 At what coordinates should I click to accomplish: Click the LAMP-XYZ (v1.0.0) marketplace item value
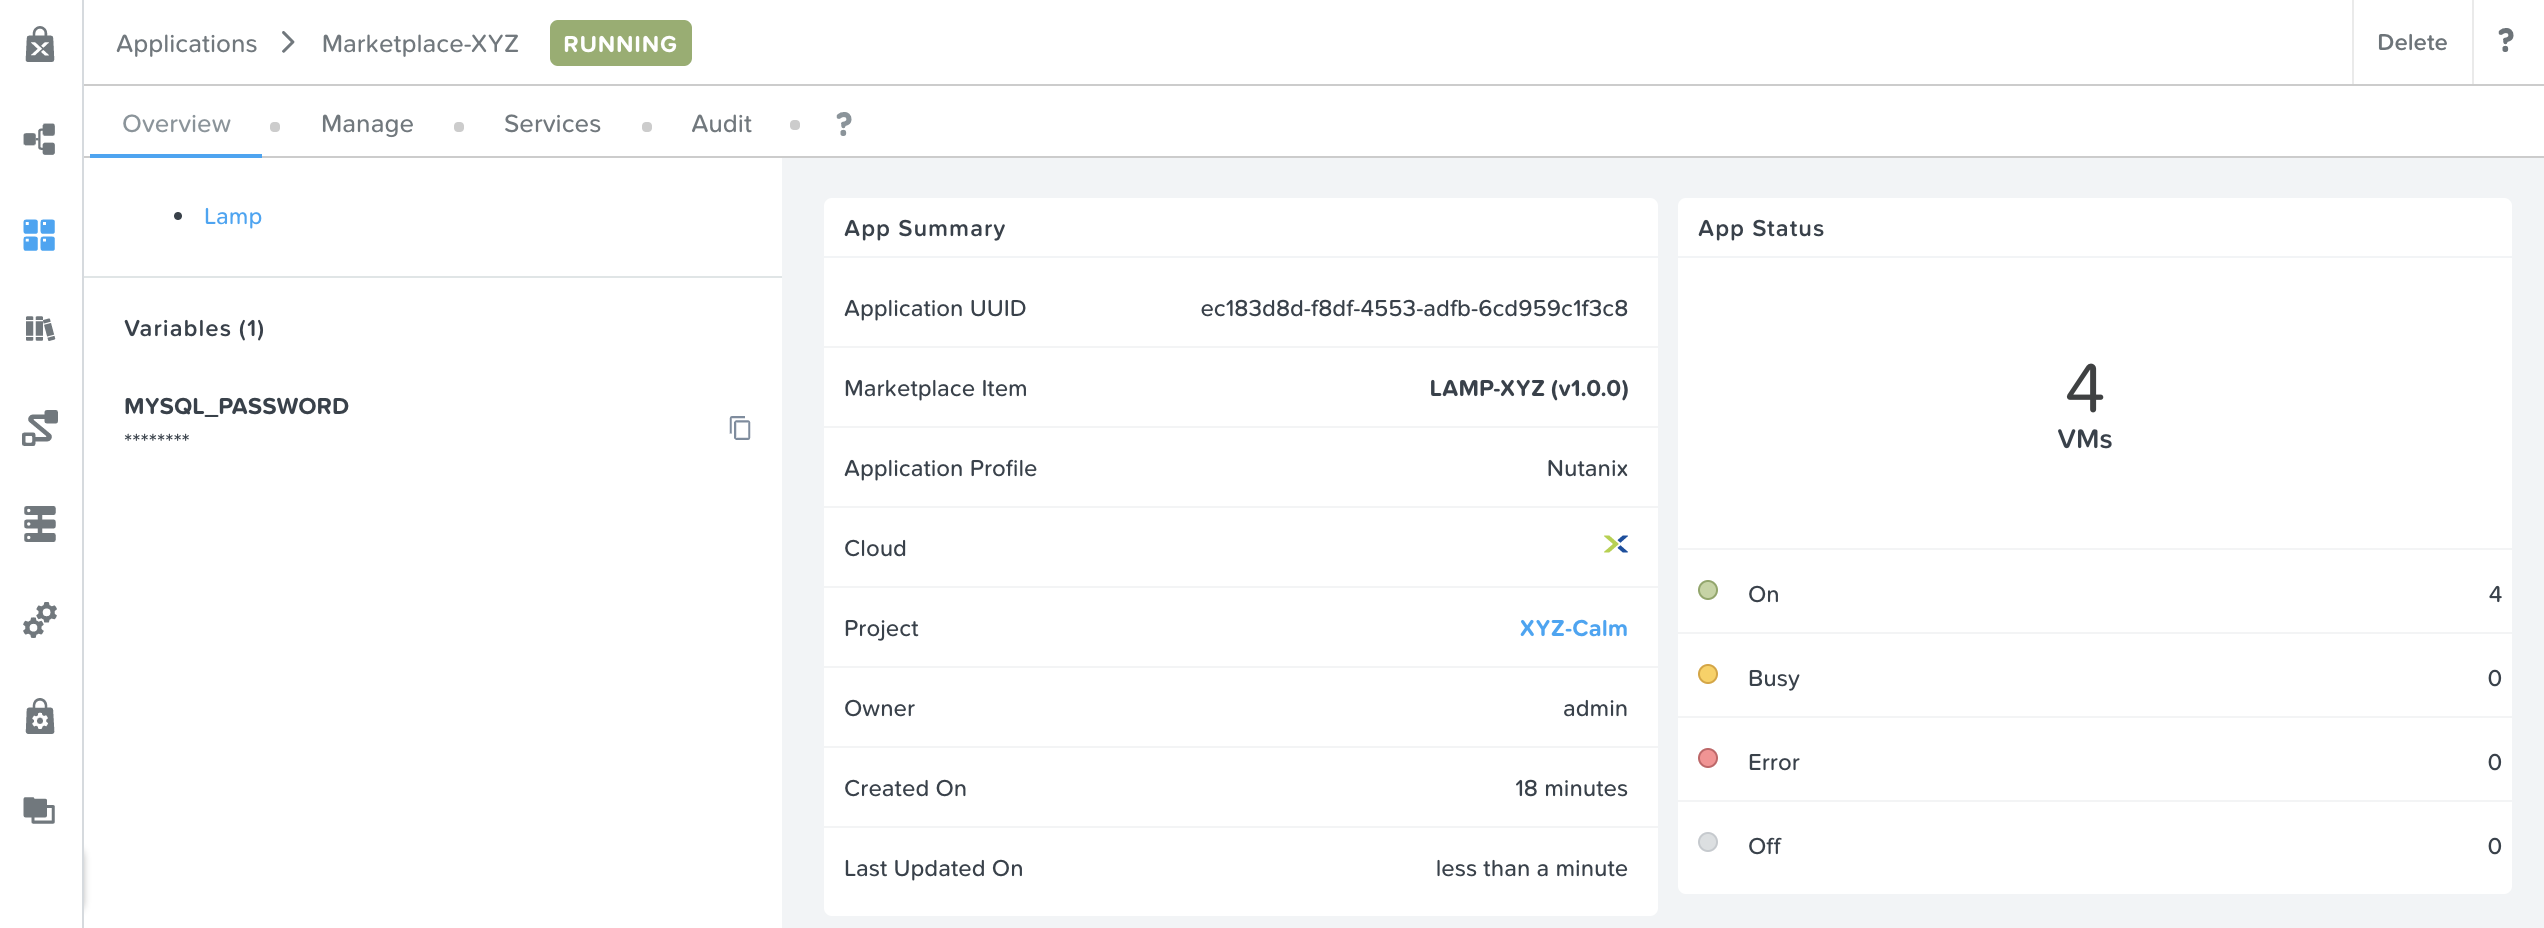pos(1529,388)
